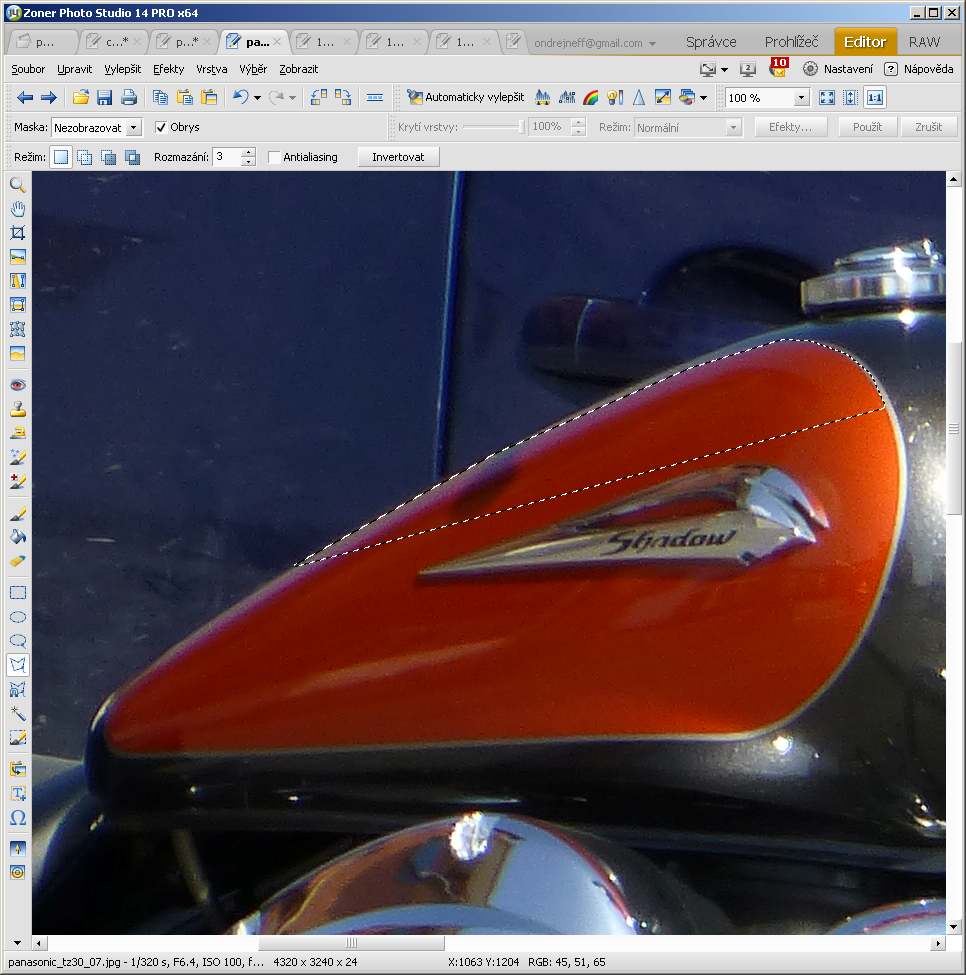Select the Pan hand tool

(x=17, y=209)
